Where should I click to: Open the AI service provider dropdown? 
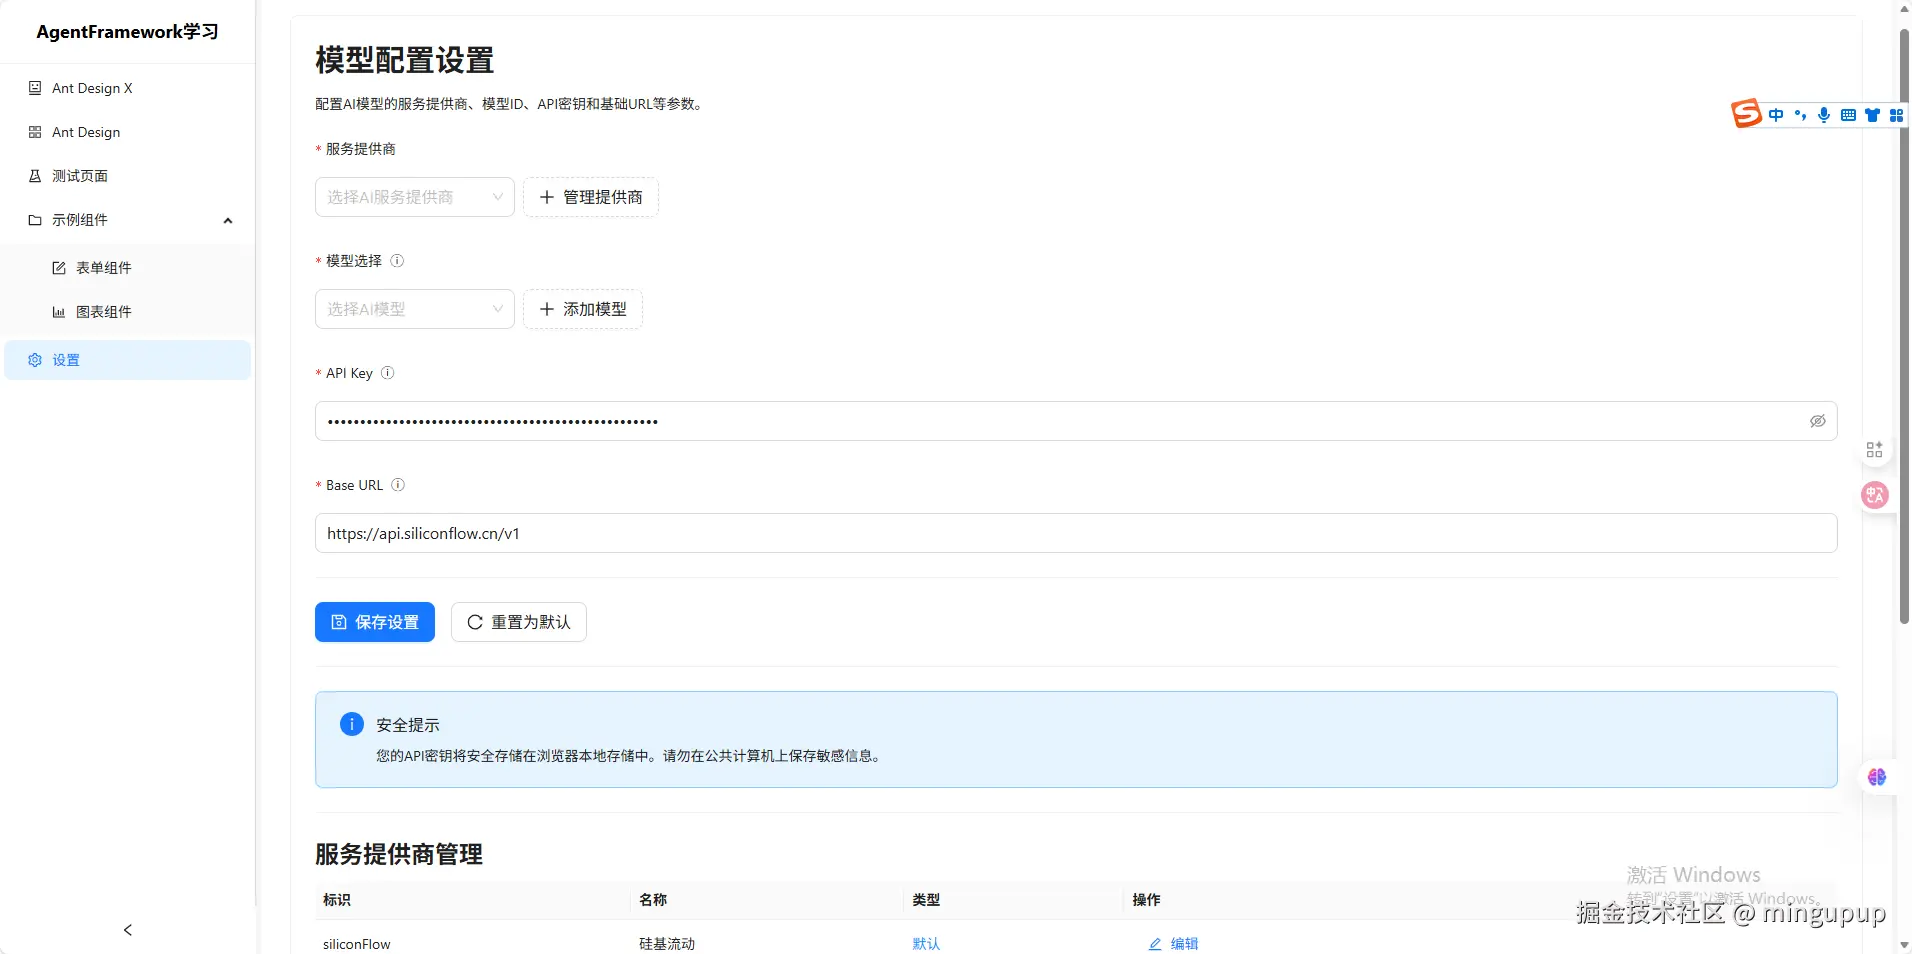click(x=414, y=197)
